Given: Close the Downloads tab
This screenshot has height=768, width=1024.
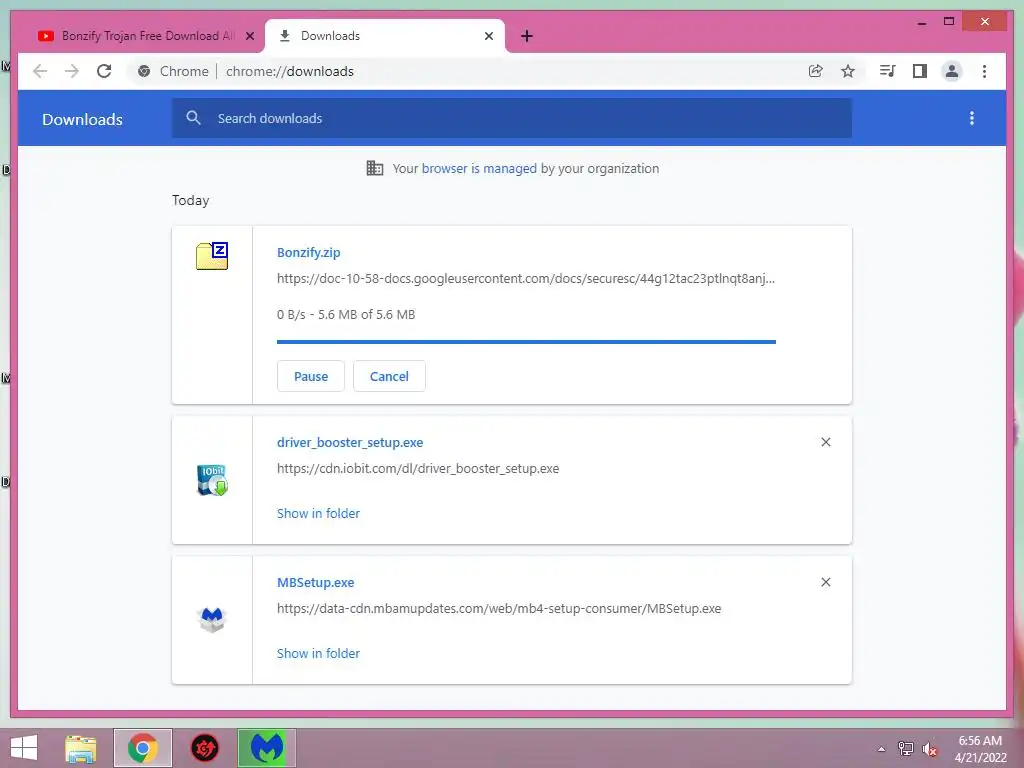Looking at the screenshot, I should pos(488,36).
